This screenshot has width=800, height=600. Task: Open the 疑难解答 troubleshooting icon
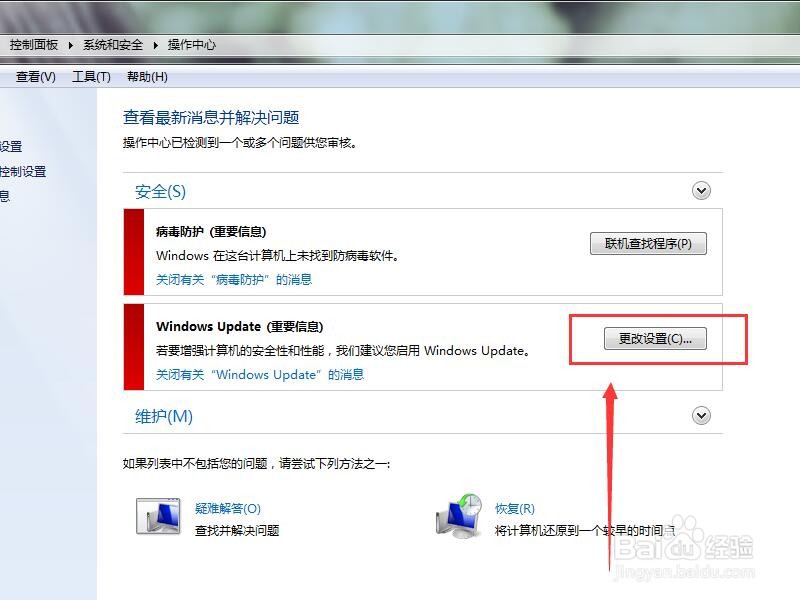click(158, 516)
